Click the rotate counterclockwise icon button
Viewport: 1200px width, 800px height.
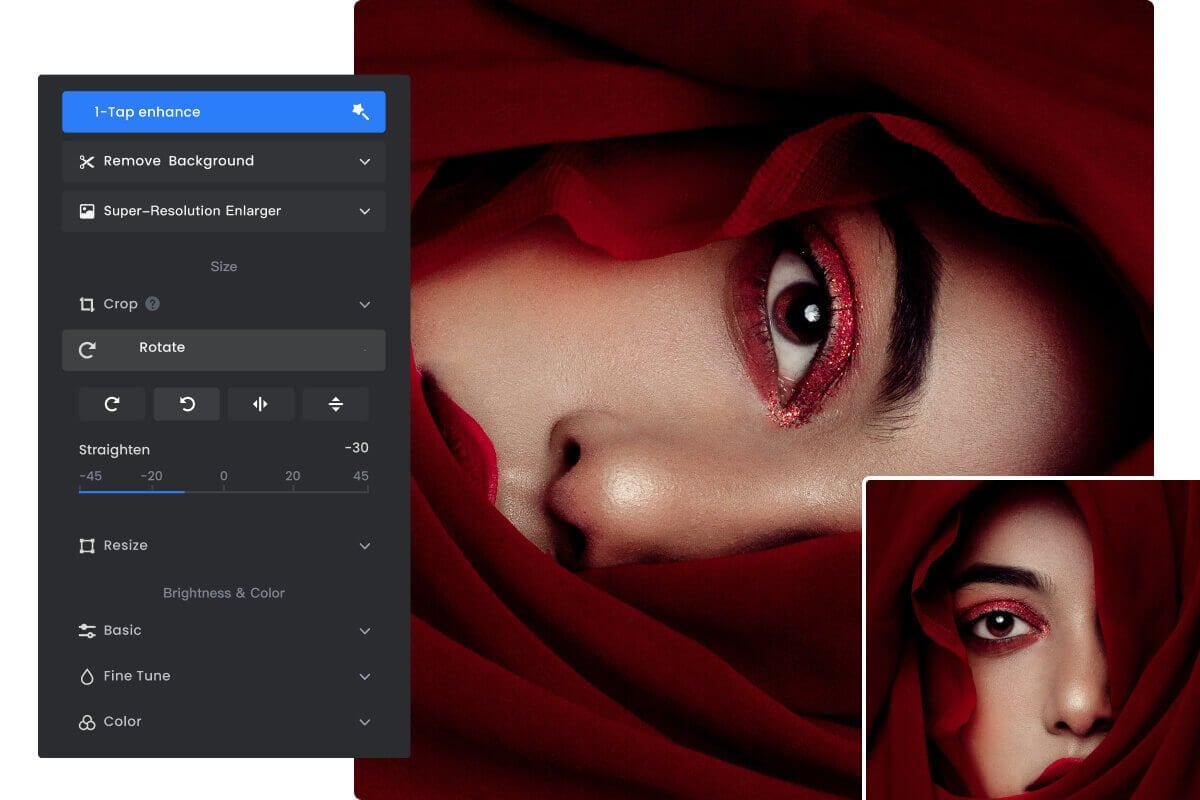point(186,404)
